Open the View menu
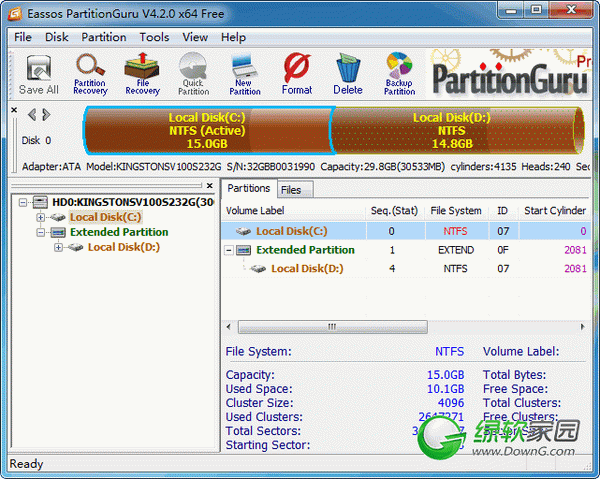This screenshot has width=600, height=479. (x=195, y=37)
